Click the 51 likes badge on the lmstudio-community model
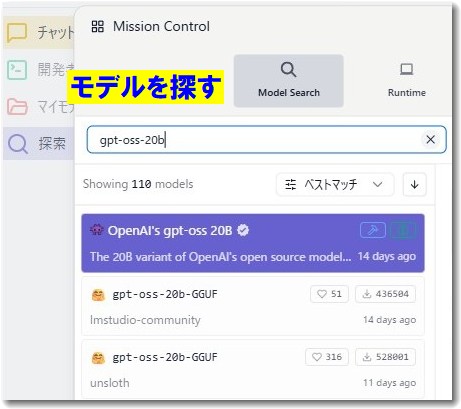The width and height of the screenshot is (461, 409). point(329,294)
